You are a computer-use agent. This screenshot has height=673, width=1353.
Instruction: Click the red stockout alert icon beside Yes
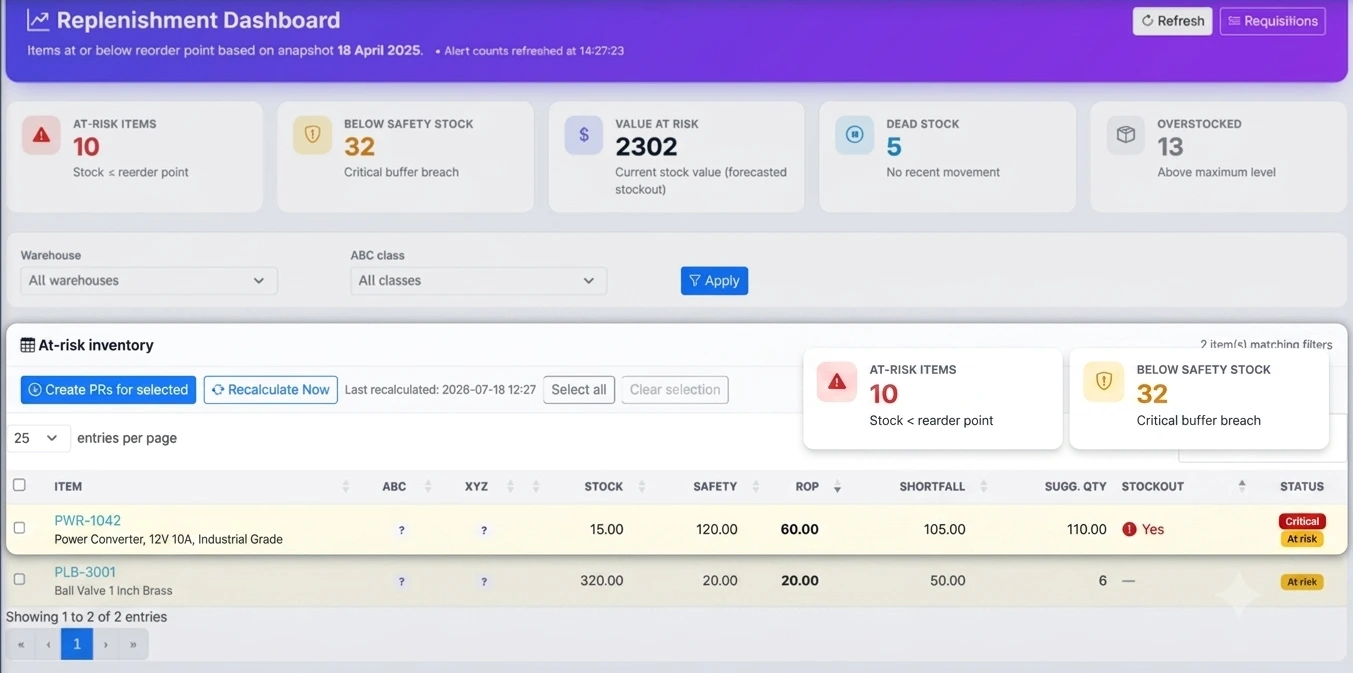(x=1130, y=529)
